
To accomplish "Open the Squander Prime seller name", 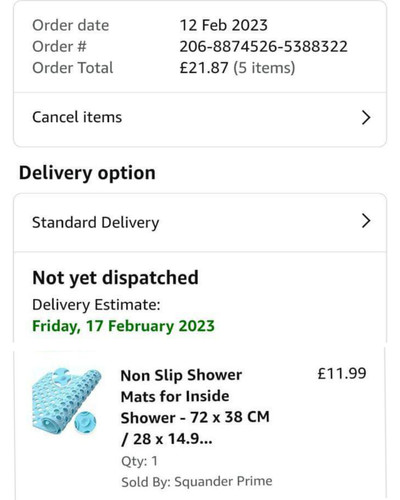I will click(223, 481).
